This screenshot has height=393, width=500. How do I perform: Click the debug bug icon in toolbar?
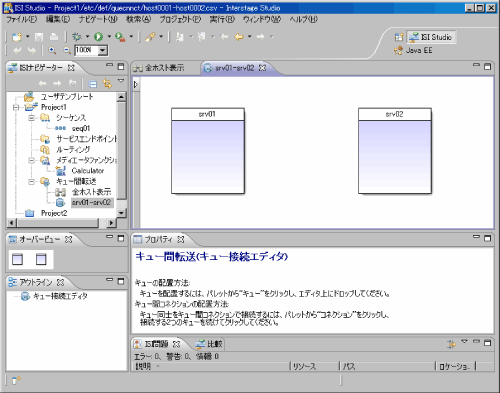[x=77, y=36]
